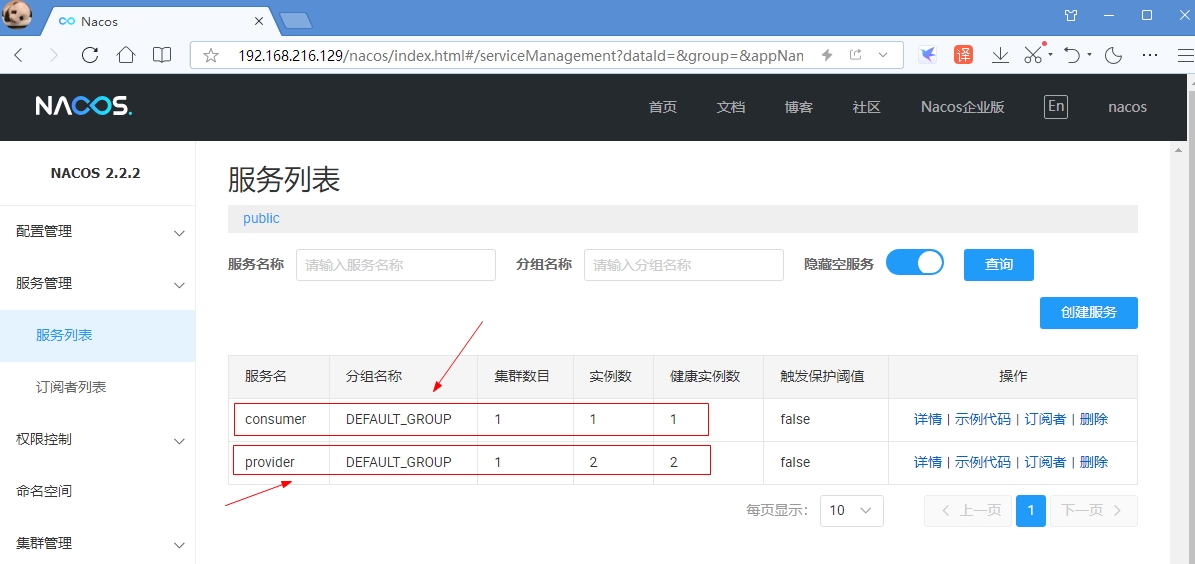Switch language with the En button
This screenshot has width=1195, height=564.
pos(1056,106)
